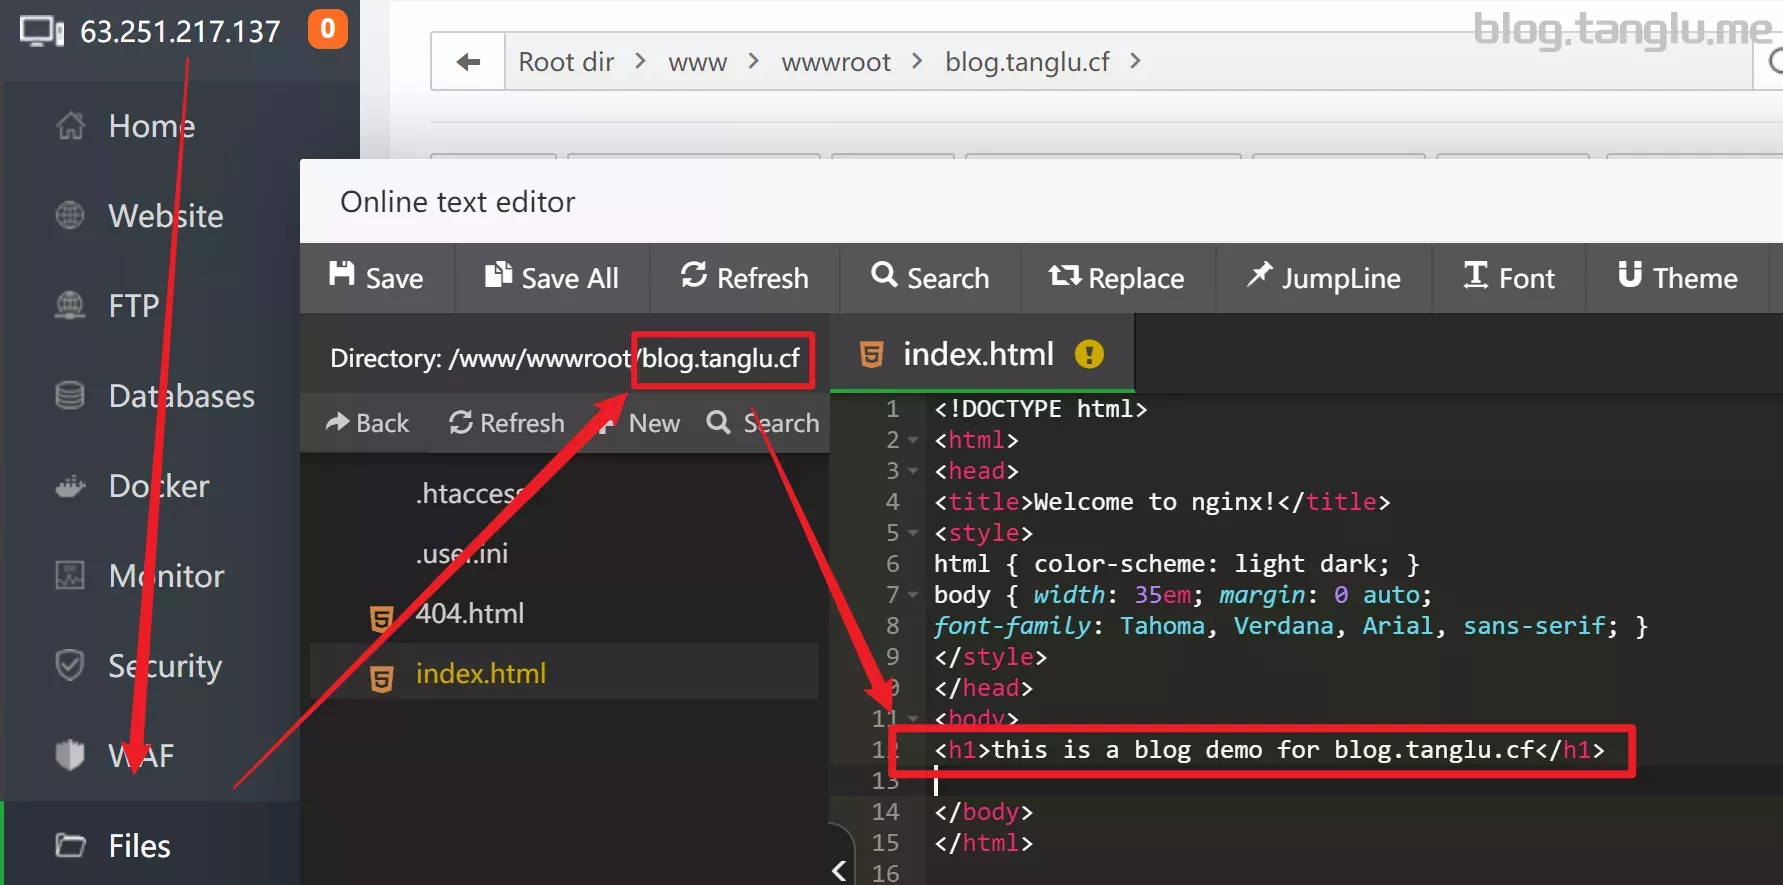
Task: Fold the html tag at line 2
Action: click(x=913, y=440)
